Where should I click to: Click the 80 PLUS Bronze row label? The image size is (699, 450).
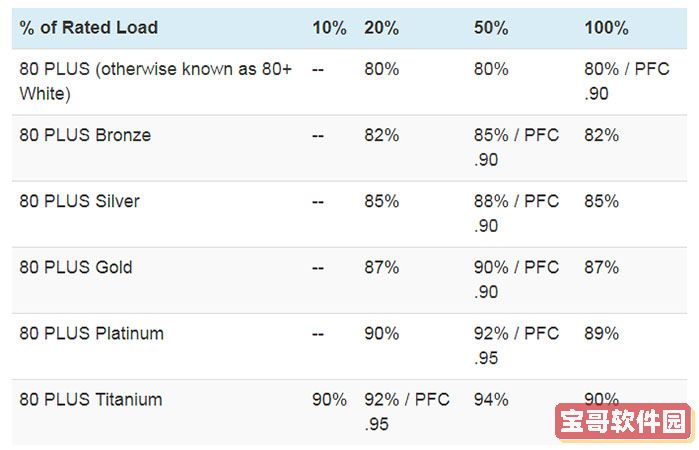point(85,135)
